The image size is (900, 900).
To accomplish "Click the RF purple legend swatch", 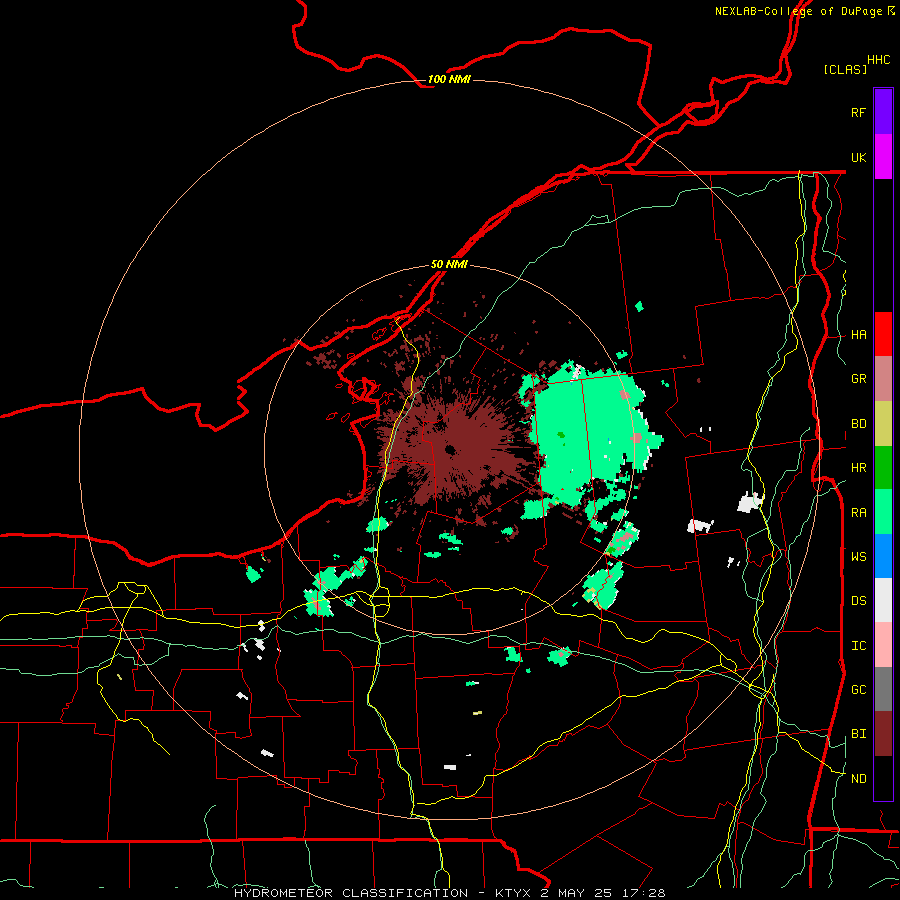I will [x=883, y=112].
